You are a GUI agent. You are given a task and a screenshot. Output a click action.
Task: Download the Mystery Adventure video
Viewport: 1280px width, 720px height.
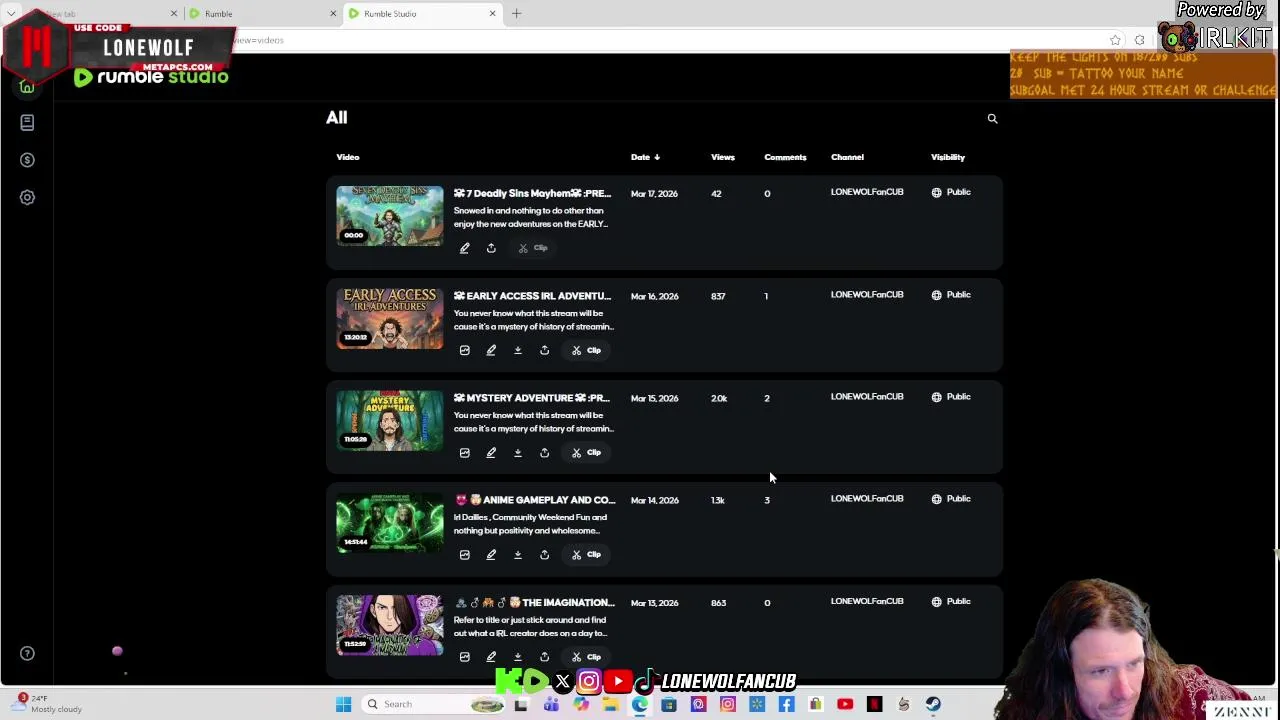[x=518, y=452]
